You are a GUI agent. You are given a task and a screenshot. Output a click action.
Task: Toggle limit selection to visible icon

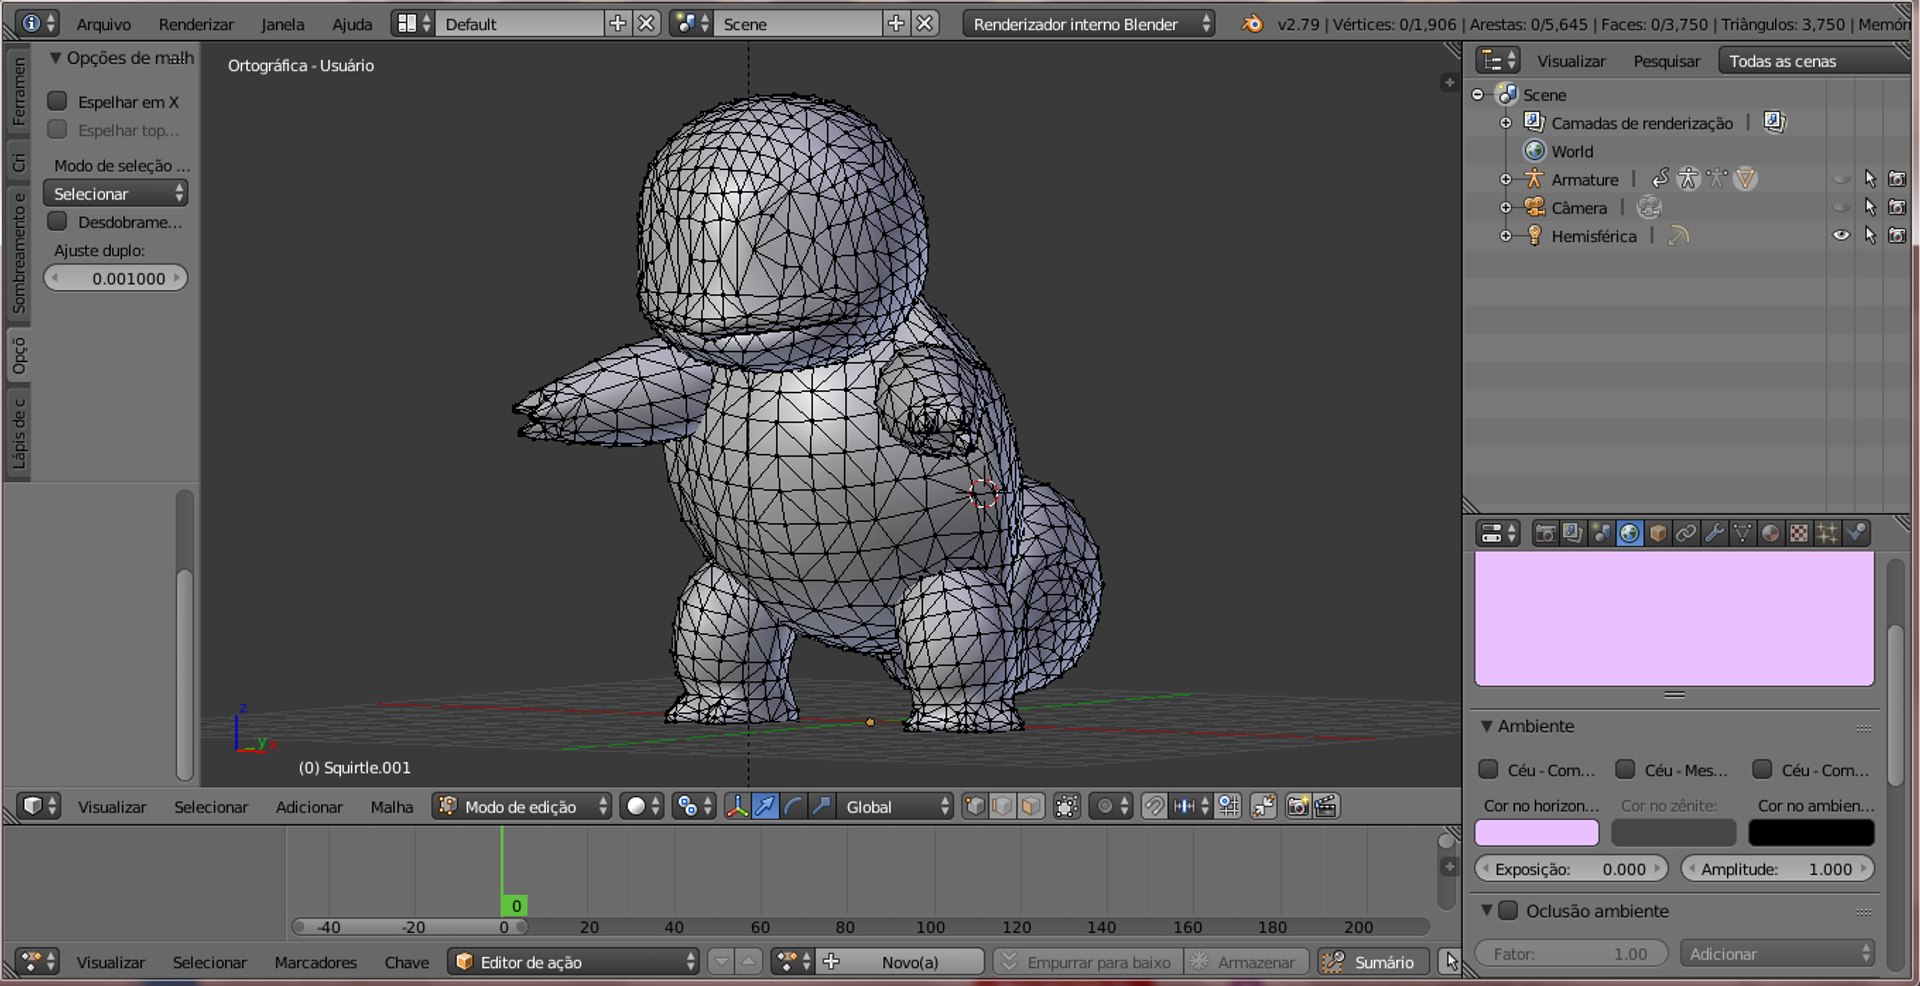point(1067,807)
